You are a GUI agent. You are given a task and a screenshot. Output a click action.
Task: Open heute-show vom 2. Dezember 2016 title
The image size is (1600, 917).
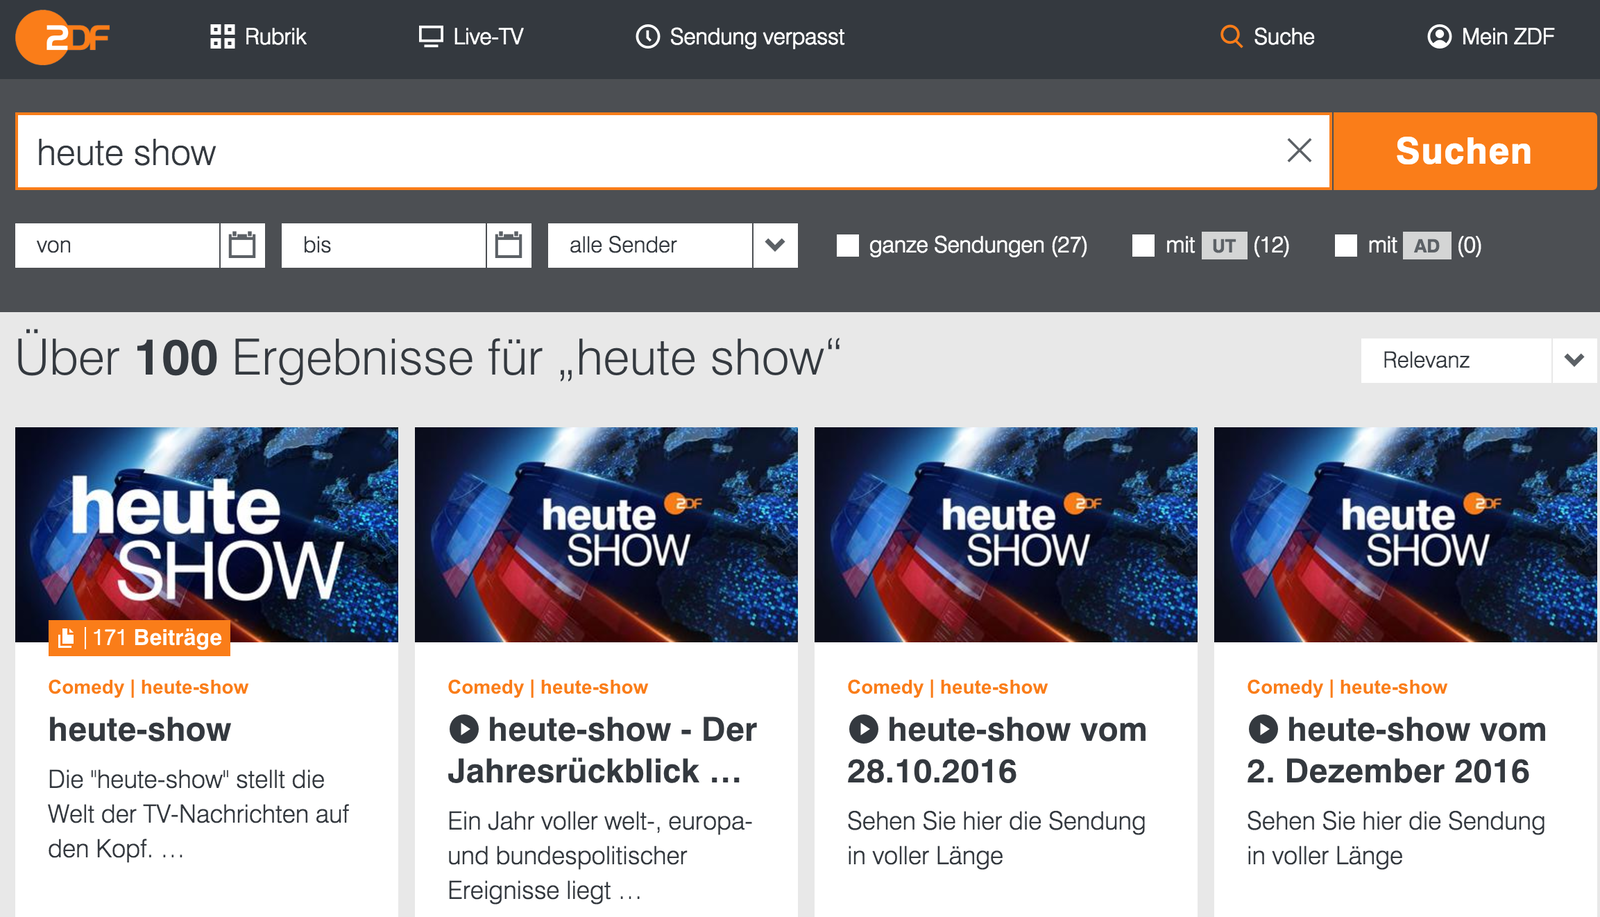coord(1397,750)
